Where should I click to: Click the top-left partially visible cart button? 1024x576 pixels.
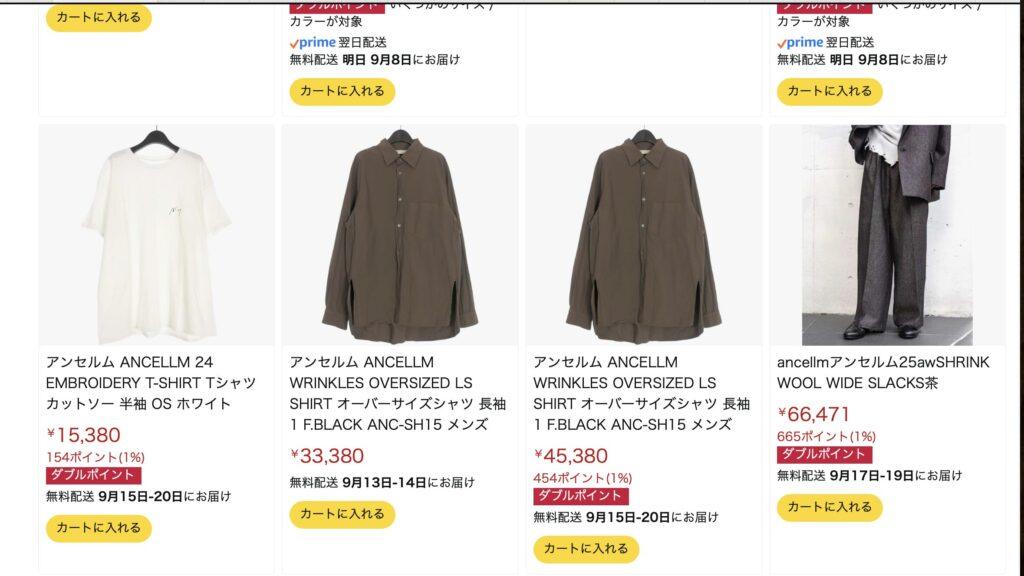99,18
